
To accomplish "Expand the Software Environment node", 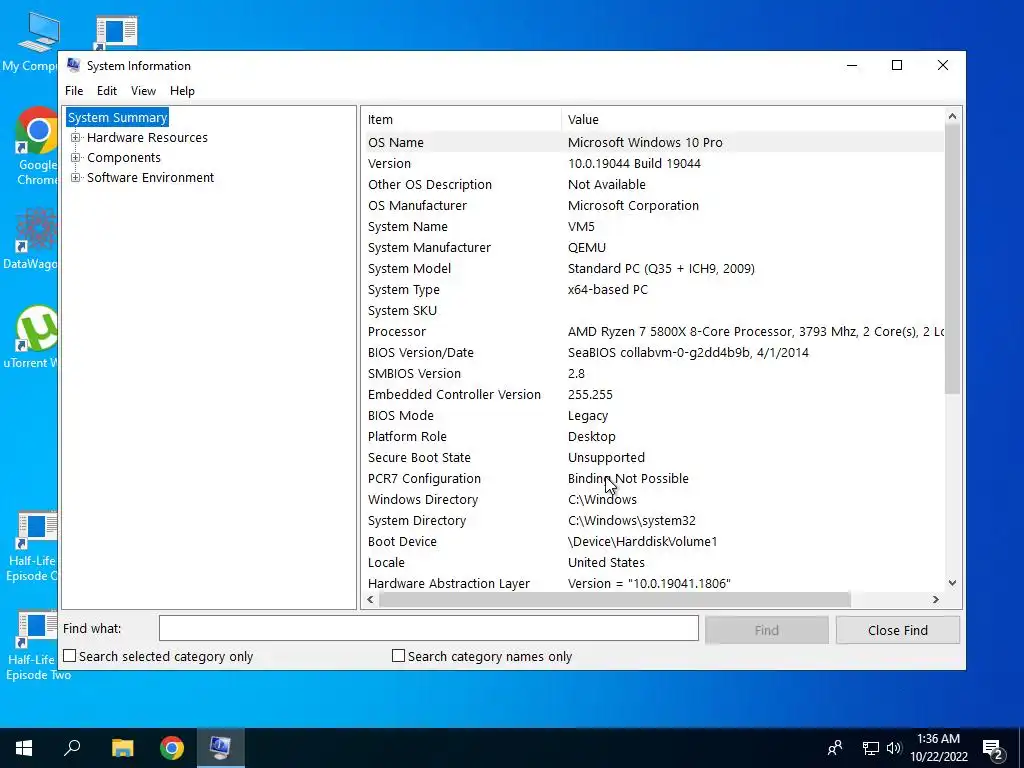I will tap(76, 178).
